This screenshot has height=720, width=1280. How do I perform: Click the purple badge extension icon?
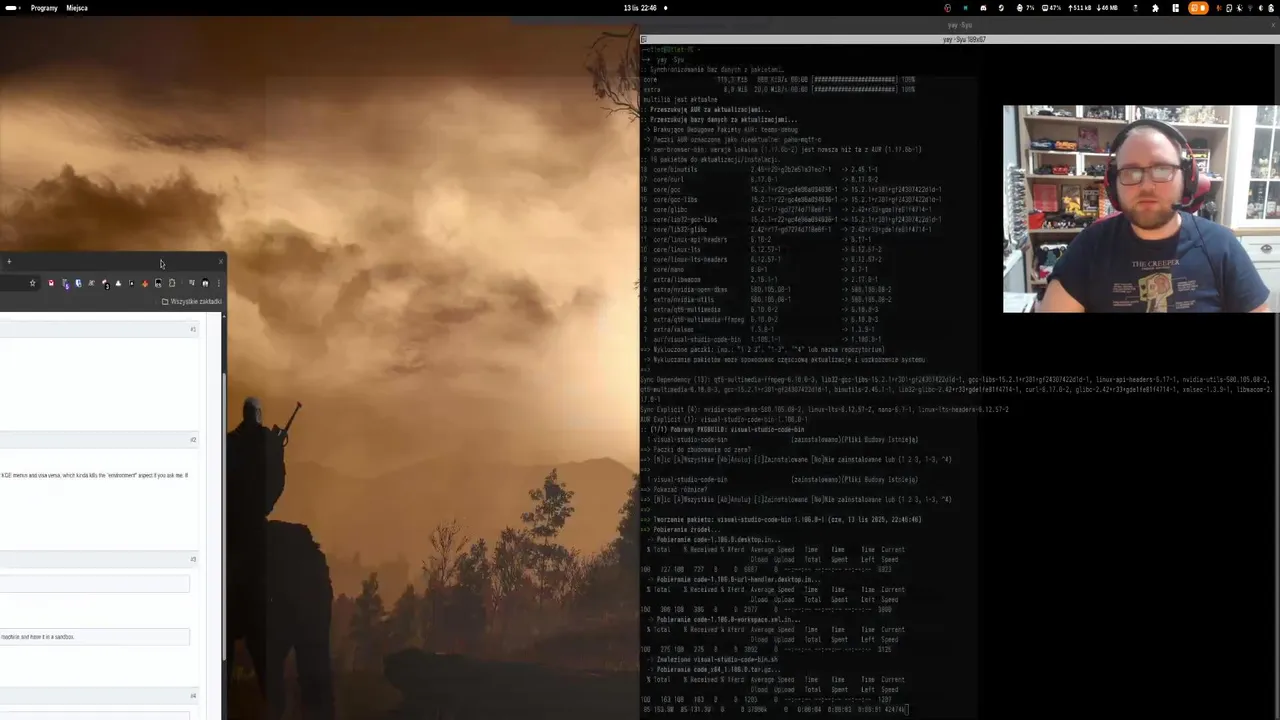[x=65, y=284]
